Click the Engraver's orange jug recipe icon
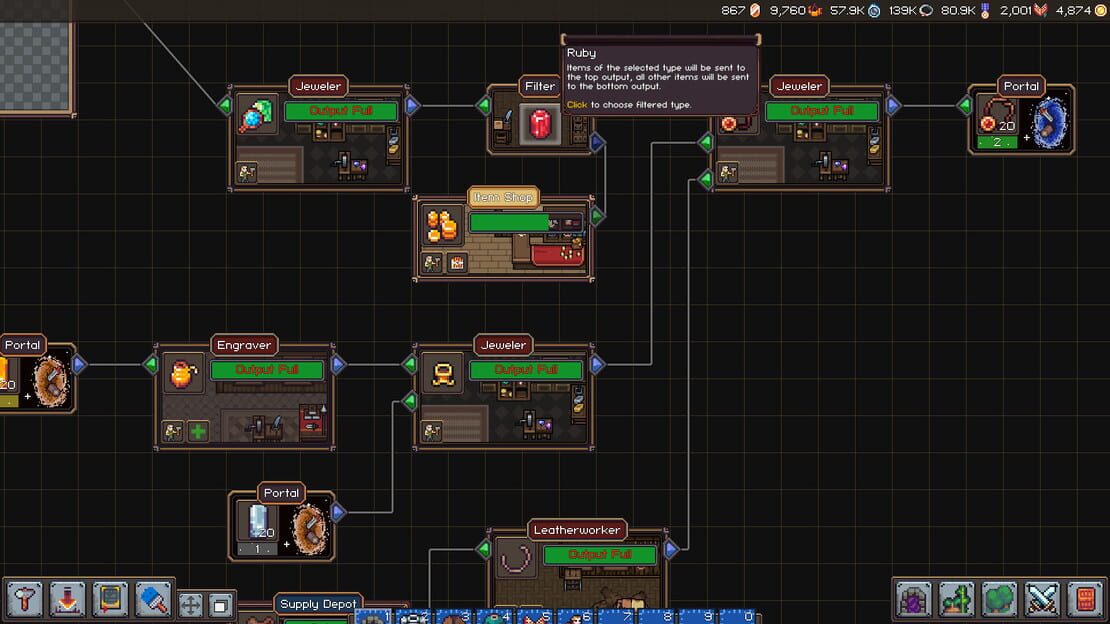Screen dimensions: 1110x624 (x=183, y=373)
